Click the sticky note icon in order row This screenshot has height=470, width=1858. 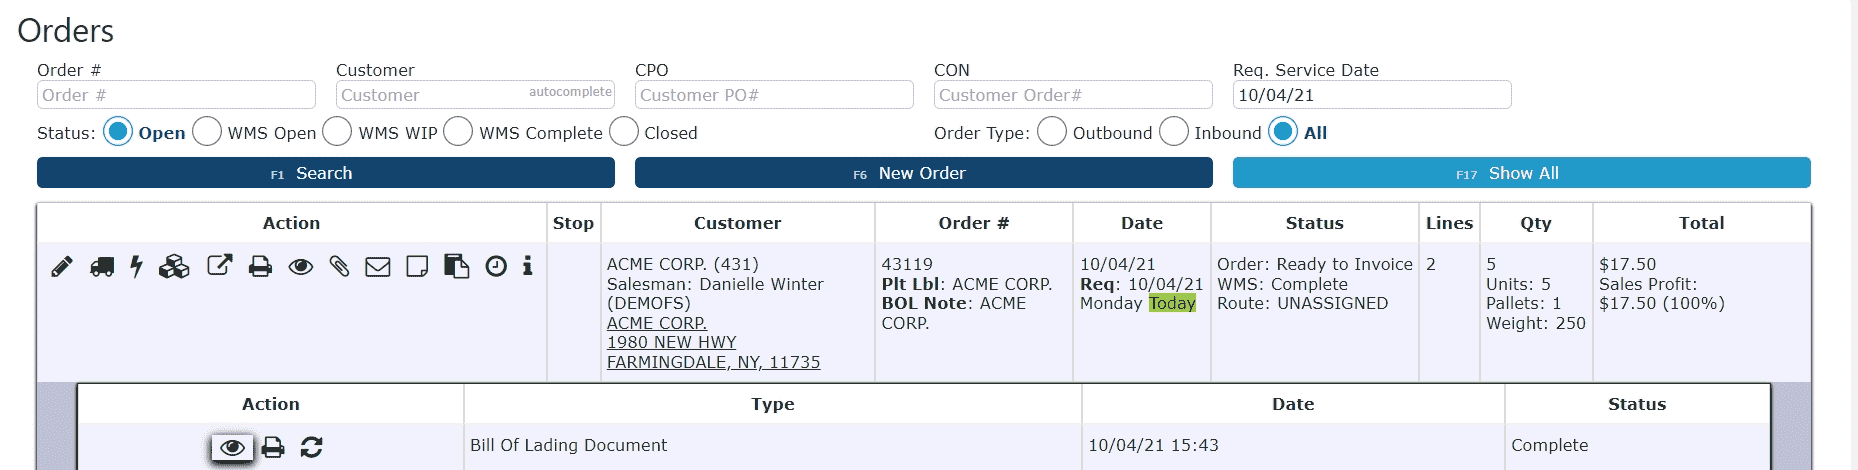[417, 266]
